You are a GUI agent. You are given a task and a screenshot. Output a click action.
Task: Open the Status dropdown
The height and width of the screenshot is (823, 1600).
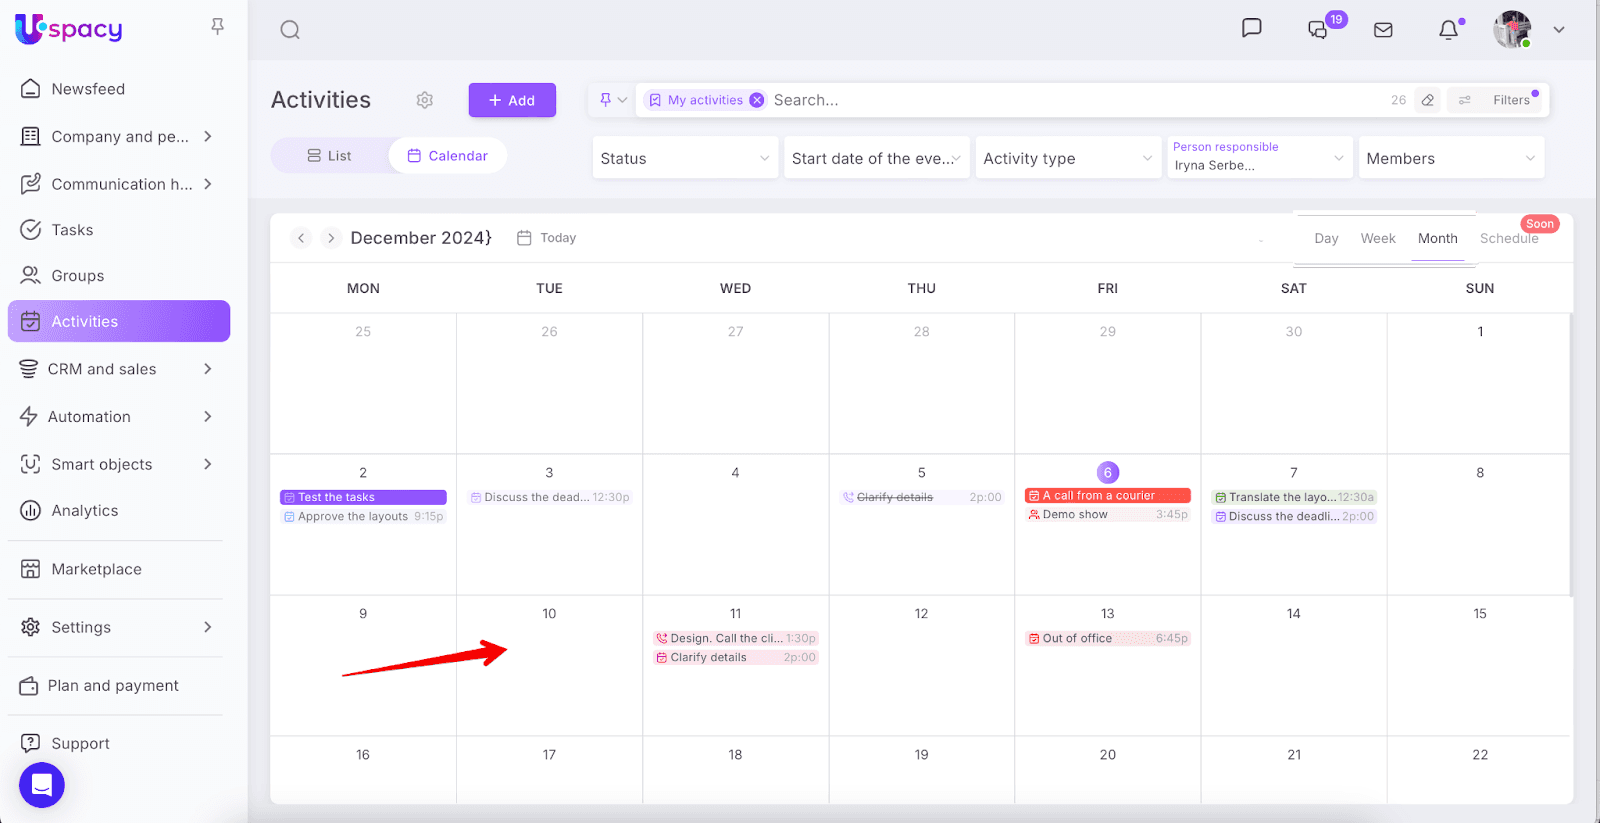point(684,158)
